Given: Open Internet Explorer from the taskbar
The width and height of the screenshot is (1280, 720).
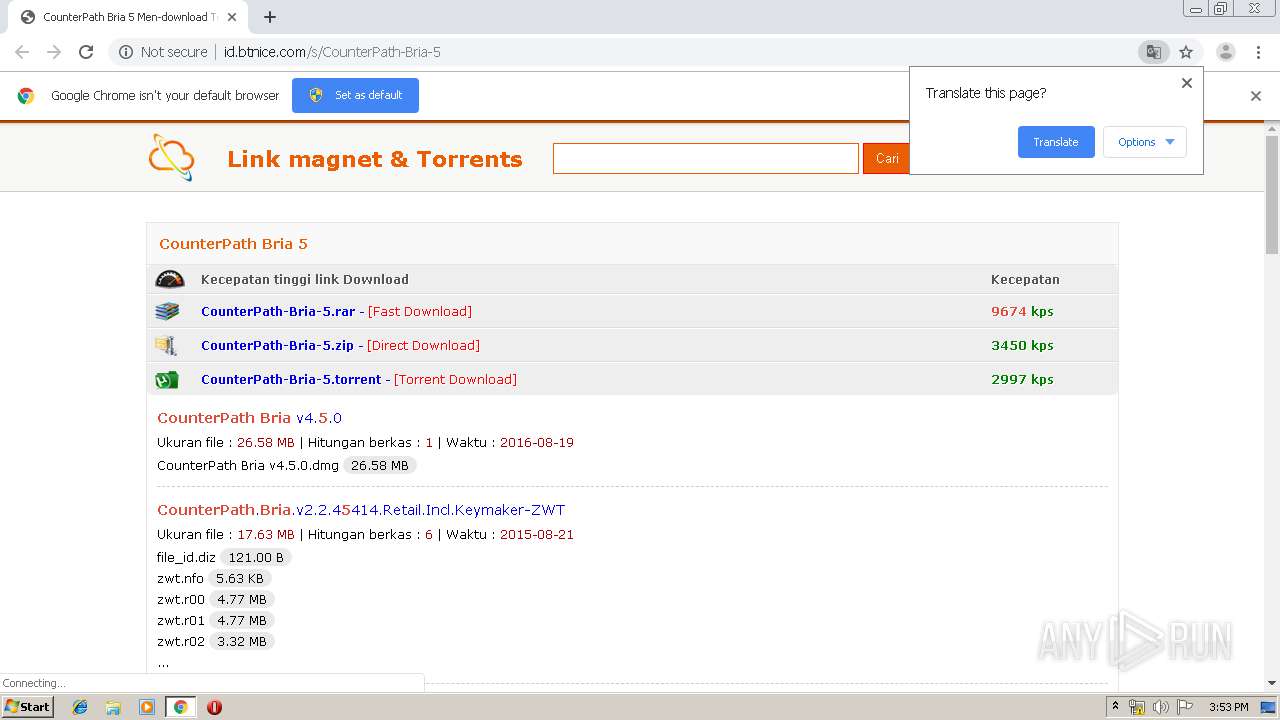Looking at the screenshot, I should click(80, 707).
